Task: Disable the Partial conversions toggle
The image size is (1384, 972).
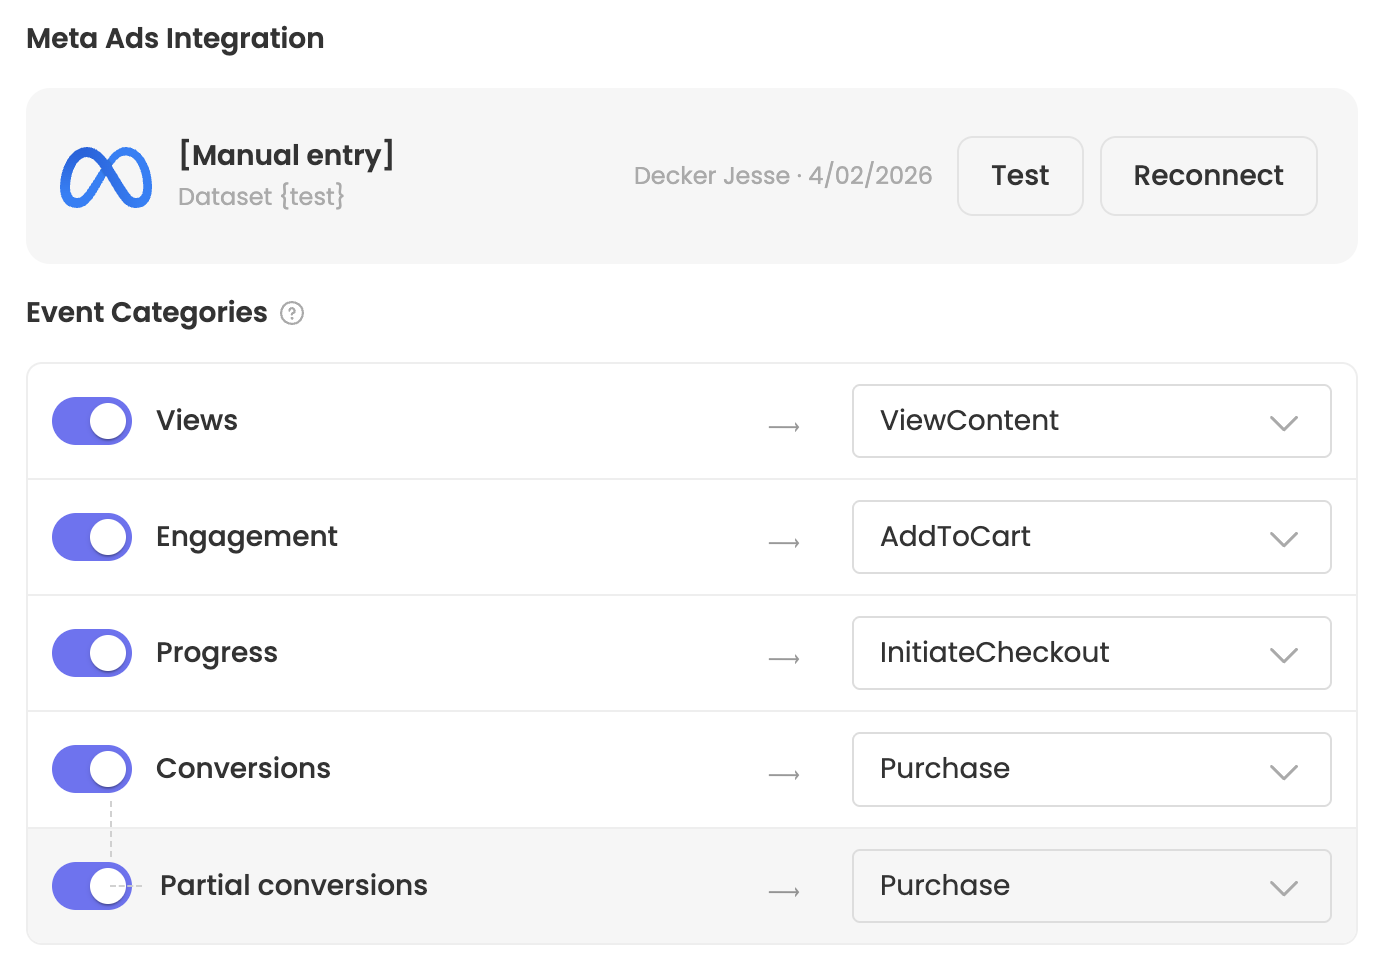Action: (92, 886)
